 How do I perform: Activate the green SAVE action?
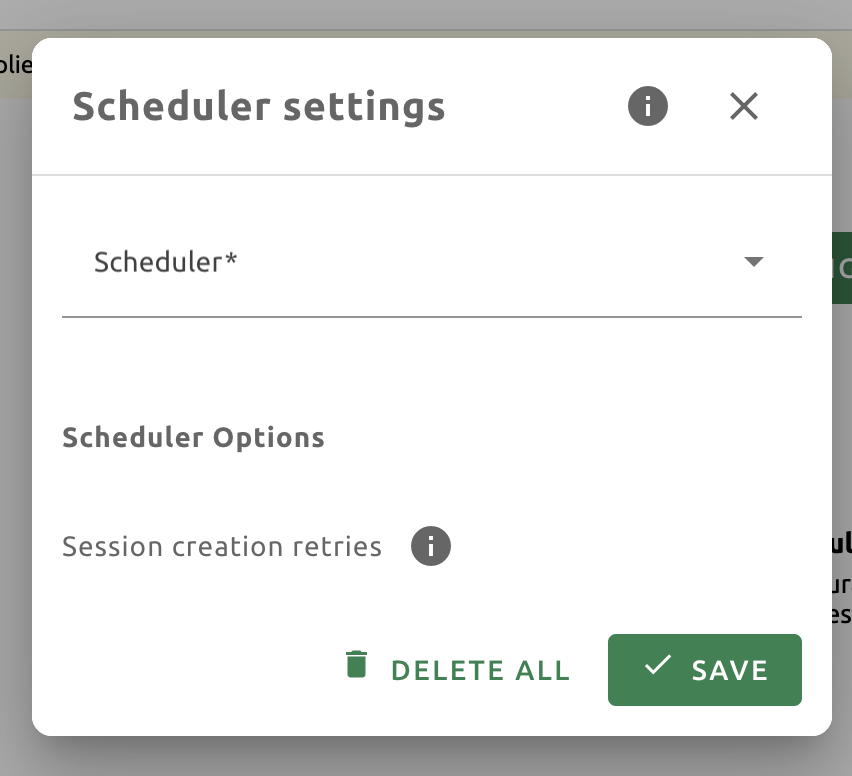point(705,670)
